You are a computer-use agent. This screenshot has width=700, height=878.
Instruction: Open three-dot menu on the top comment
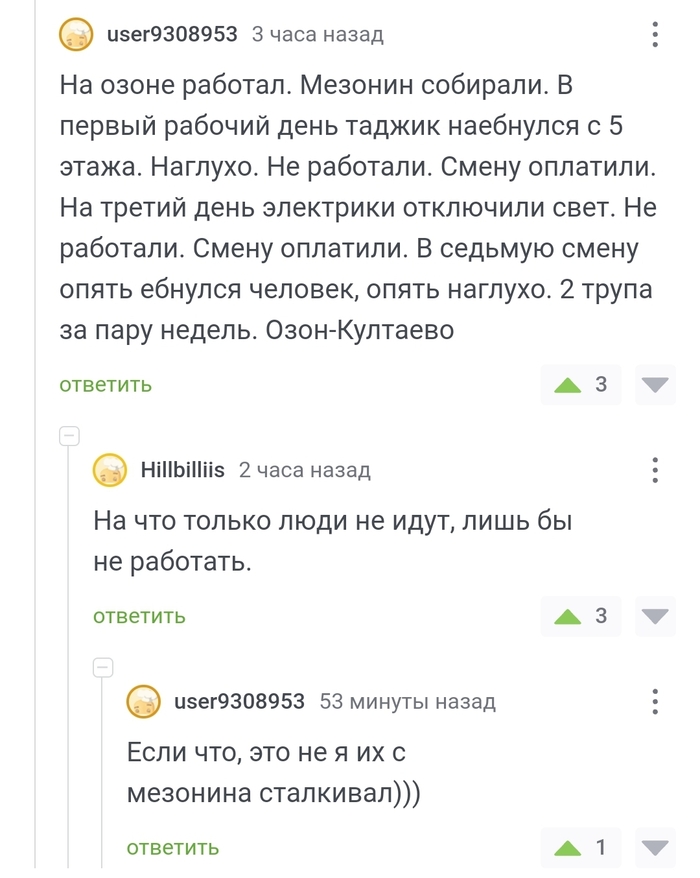(655, 36)
